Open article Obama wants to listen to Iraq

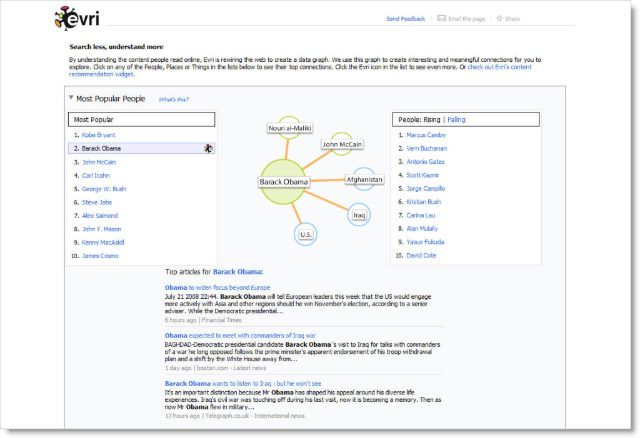243,384
